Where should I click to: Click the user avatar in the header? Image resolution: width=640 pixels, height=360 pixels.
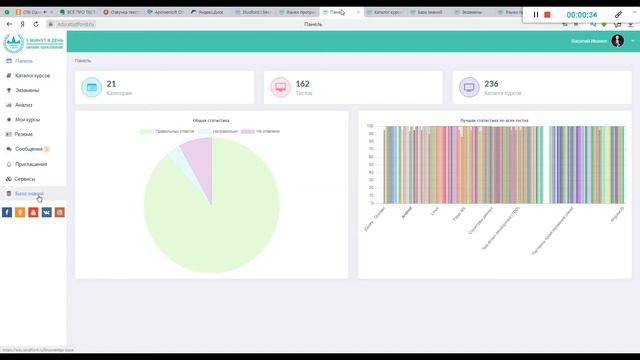[x=617, y=41]
